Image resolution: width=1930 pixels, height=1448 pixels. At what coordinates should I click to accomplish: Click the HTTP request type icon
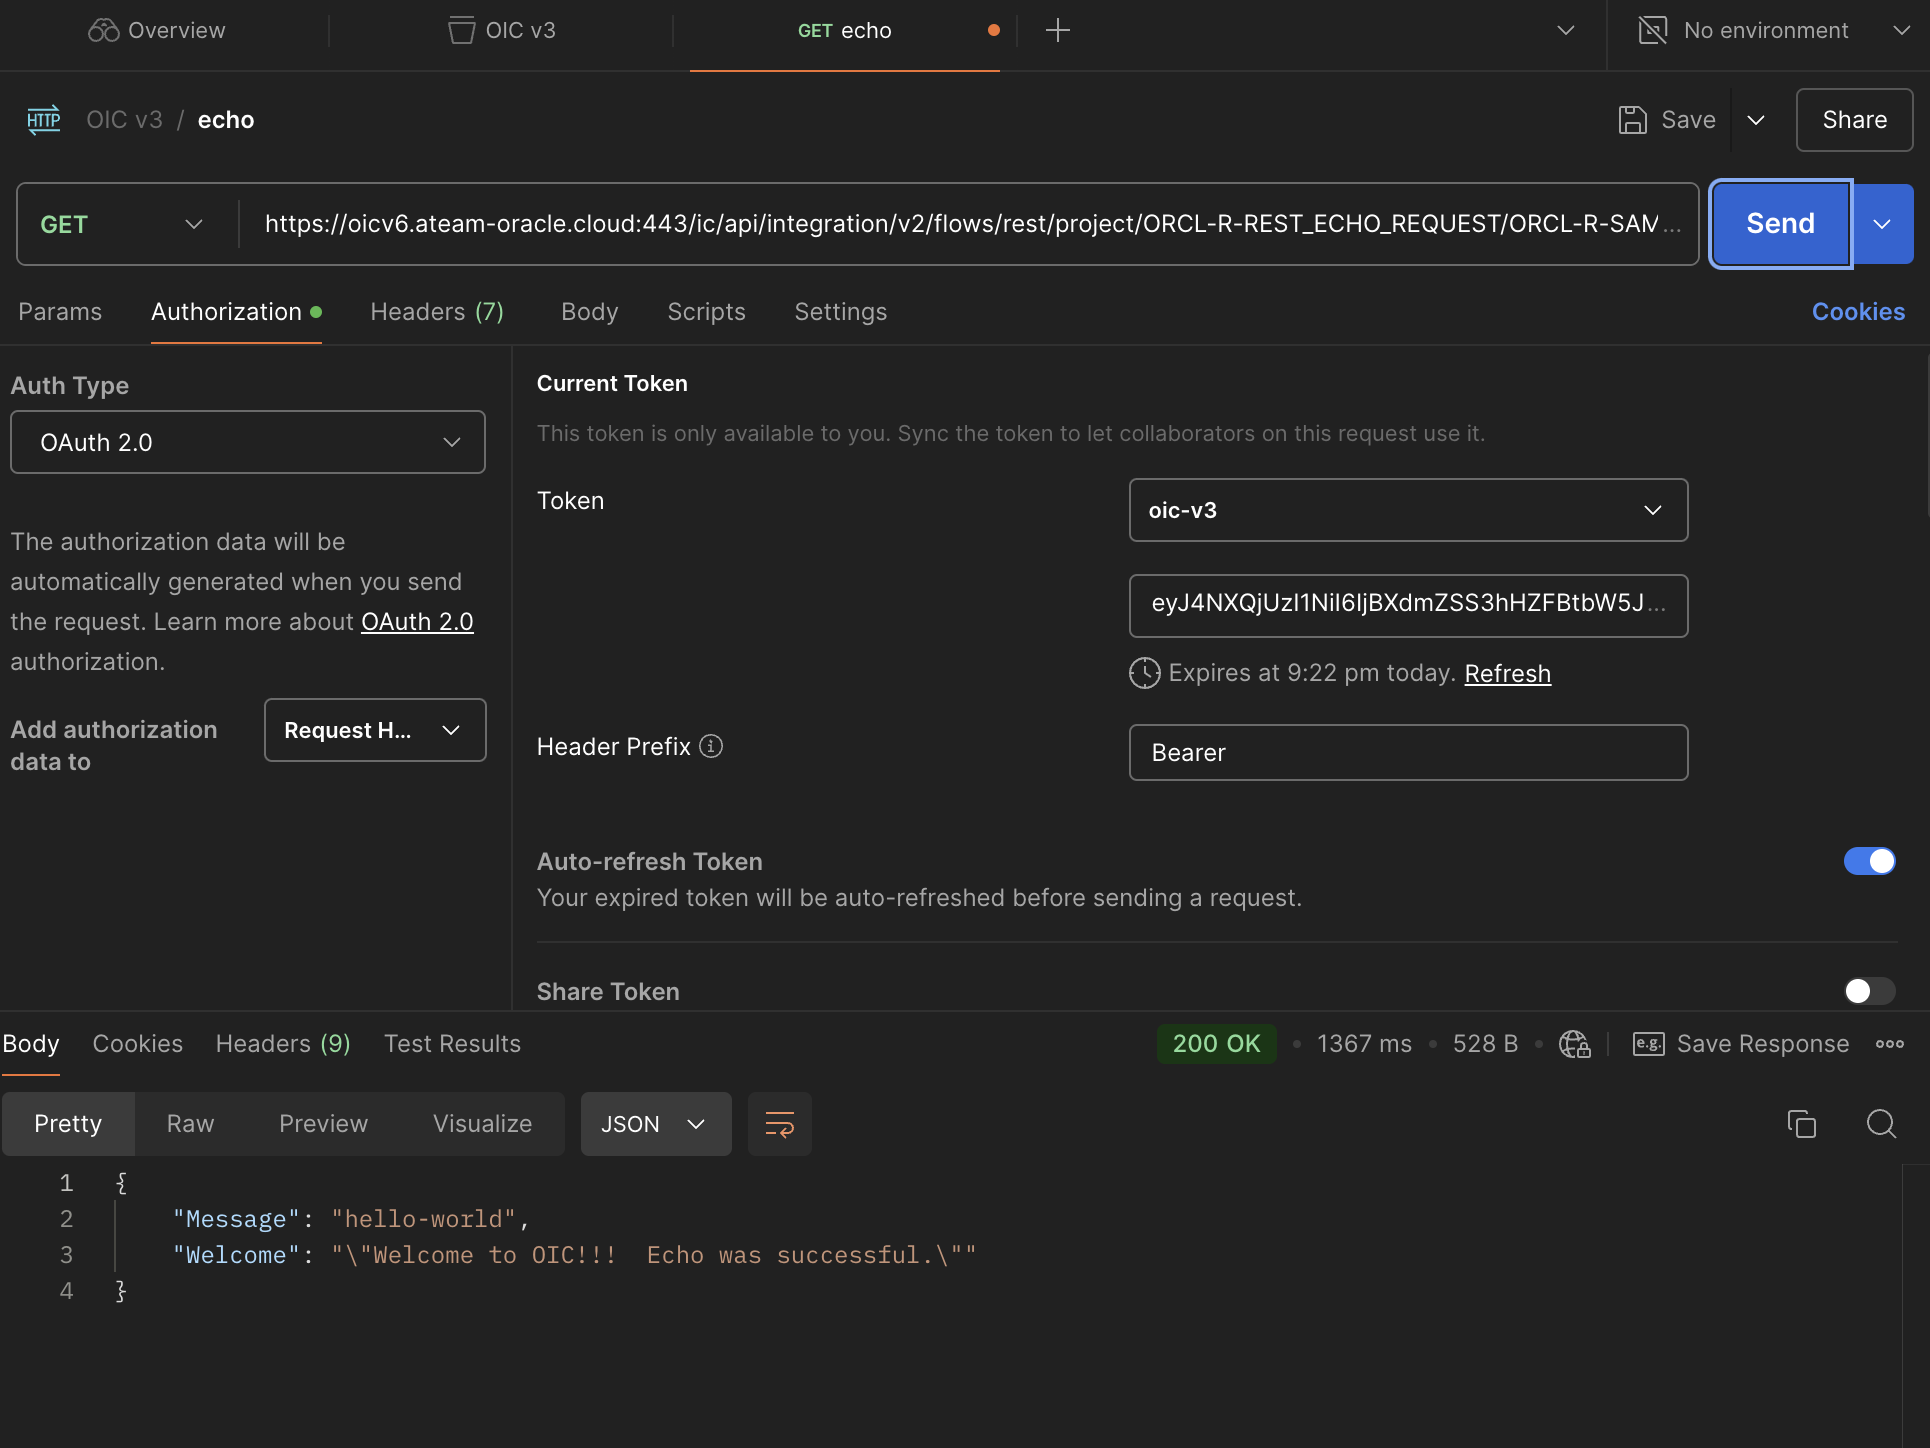point(44,120)
